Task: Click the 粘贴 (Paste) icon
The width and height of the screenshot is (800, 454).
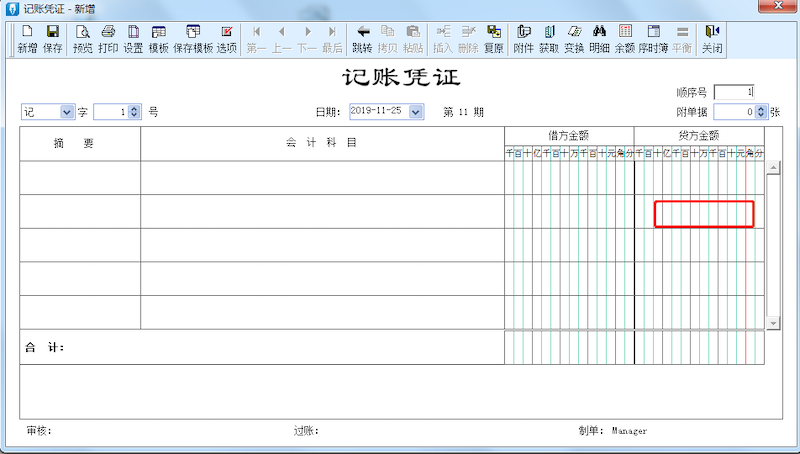Action: tap(413, 39)
